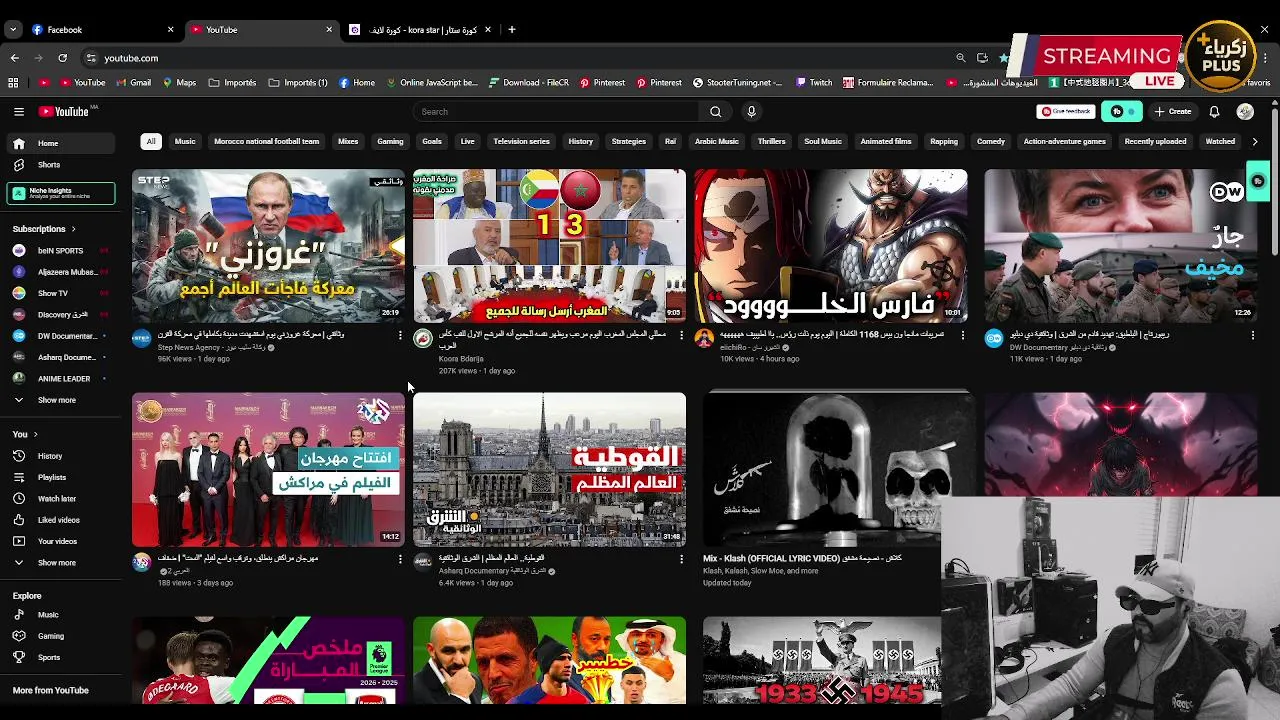Open the Twitch bookmark
Screen dimensions: 1280x720
point(814,83)
